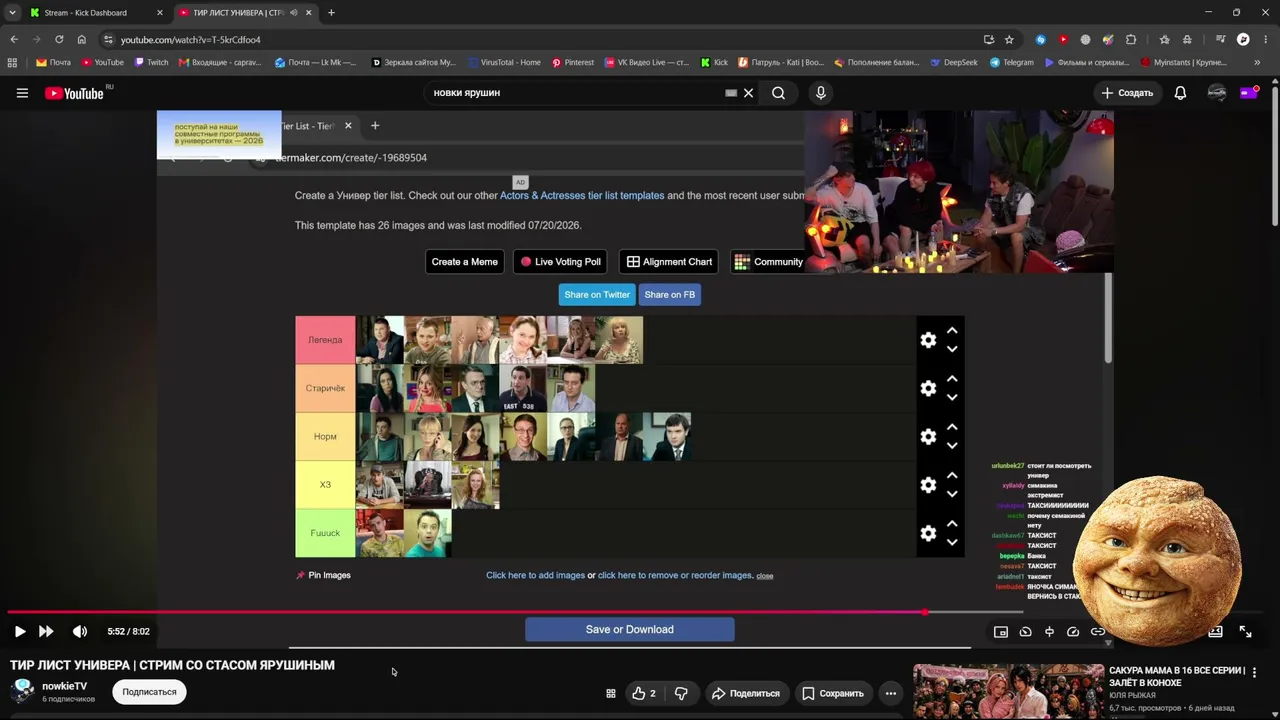Open the browser extensions puzzle icon
Image resolution: width=1280 pixels, height=720 pixels.
click(x=1131, y=40)
